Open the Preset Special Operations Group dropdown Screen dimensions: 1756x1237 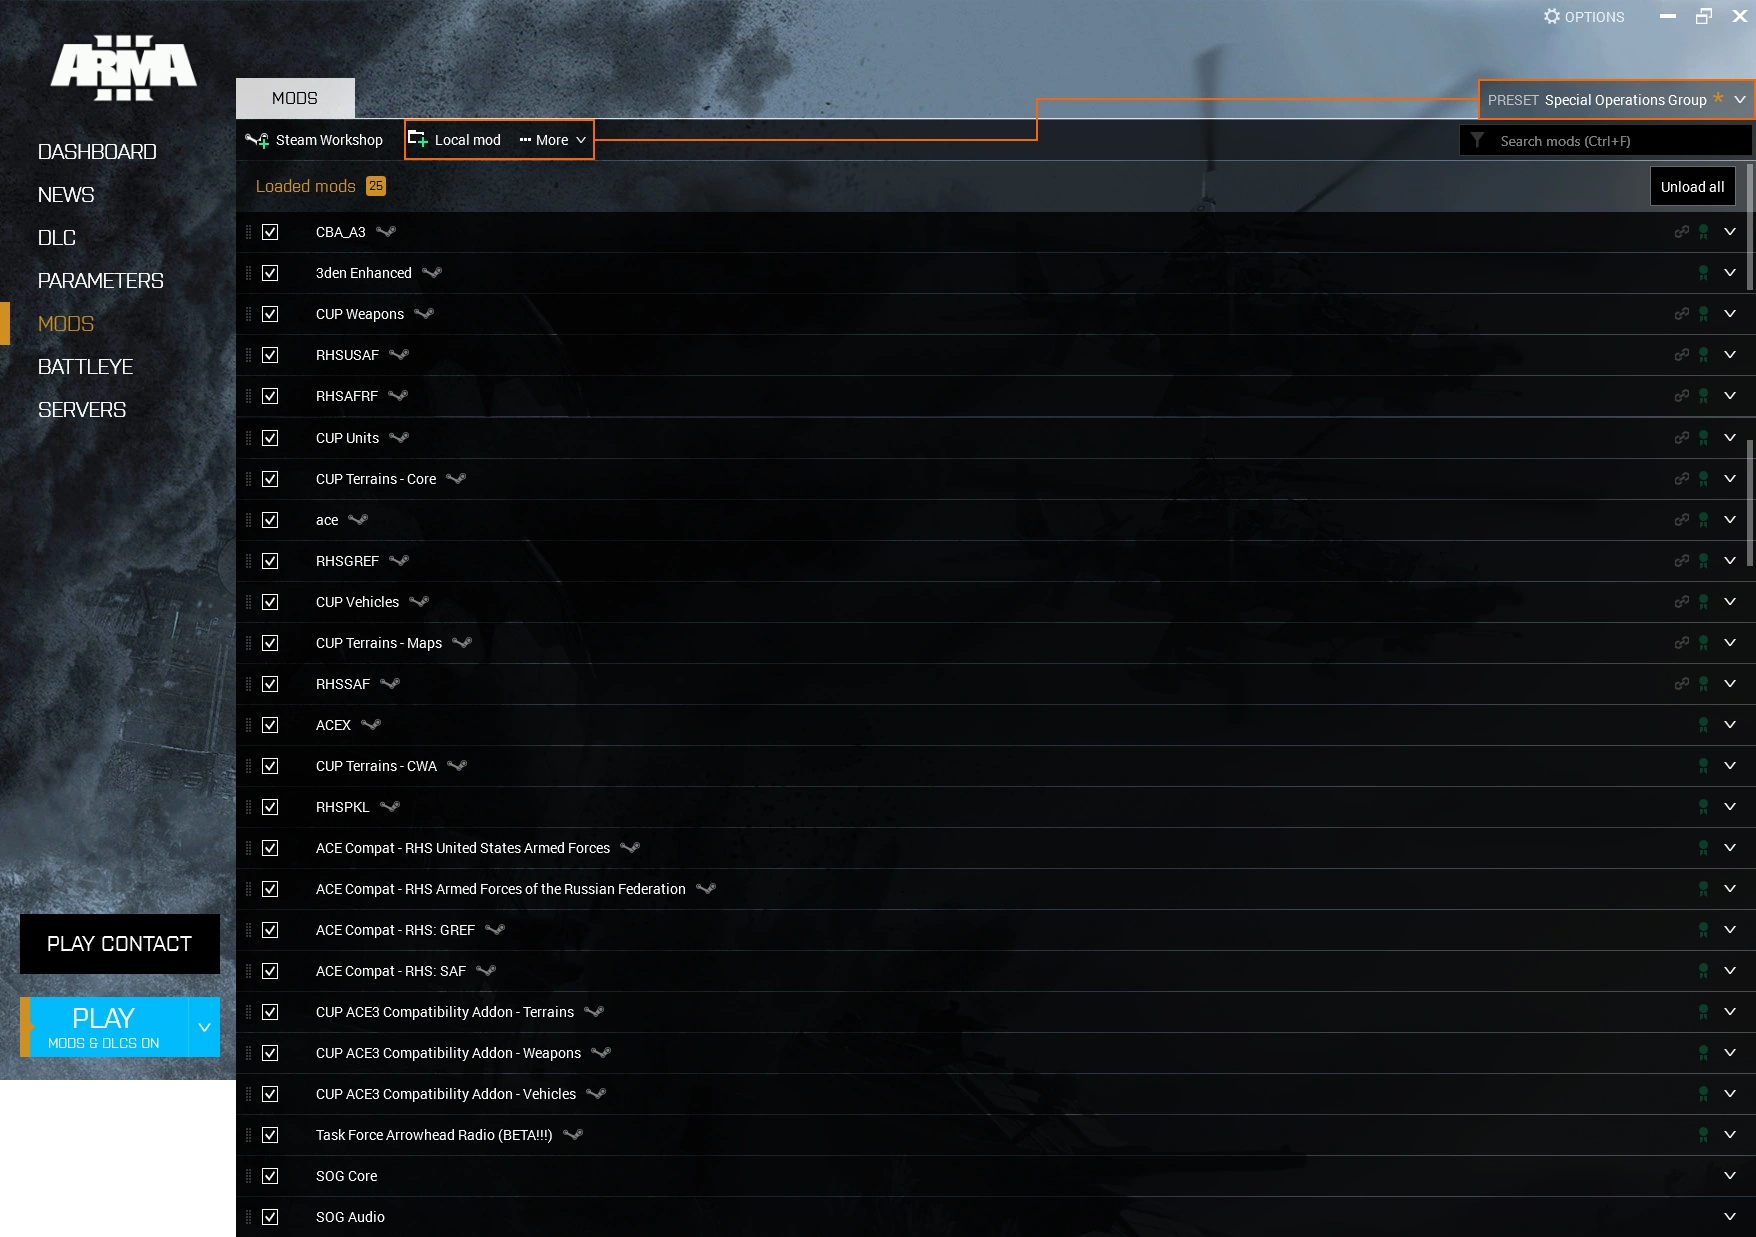click(x=1616, y=100)
